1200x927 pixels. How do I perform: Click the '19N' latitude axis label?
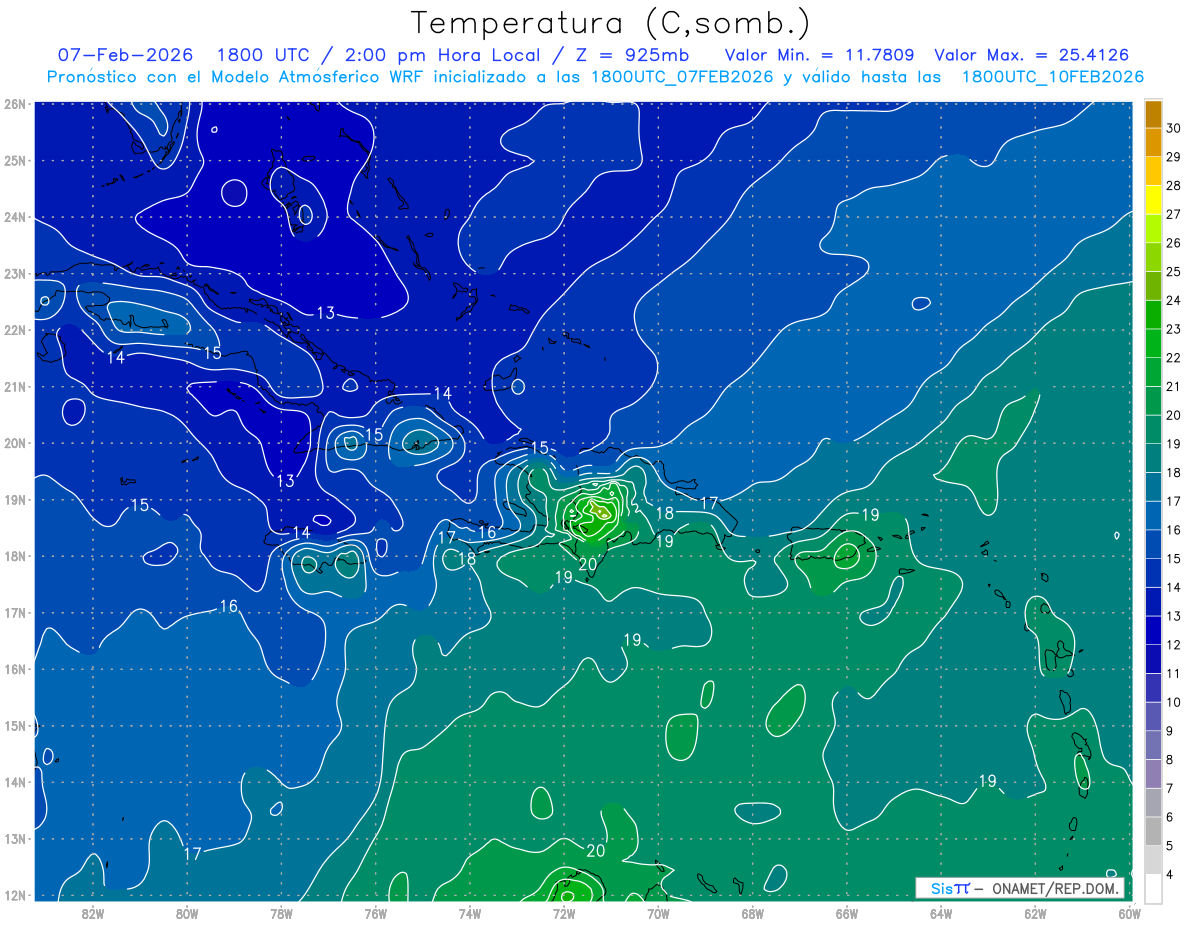point(15,500)
